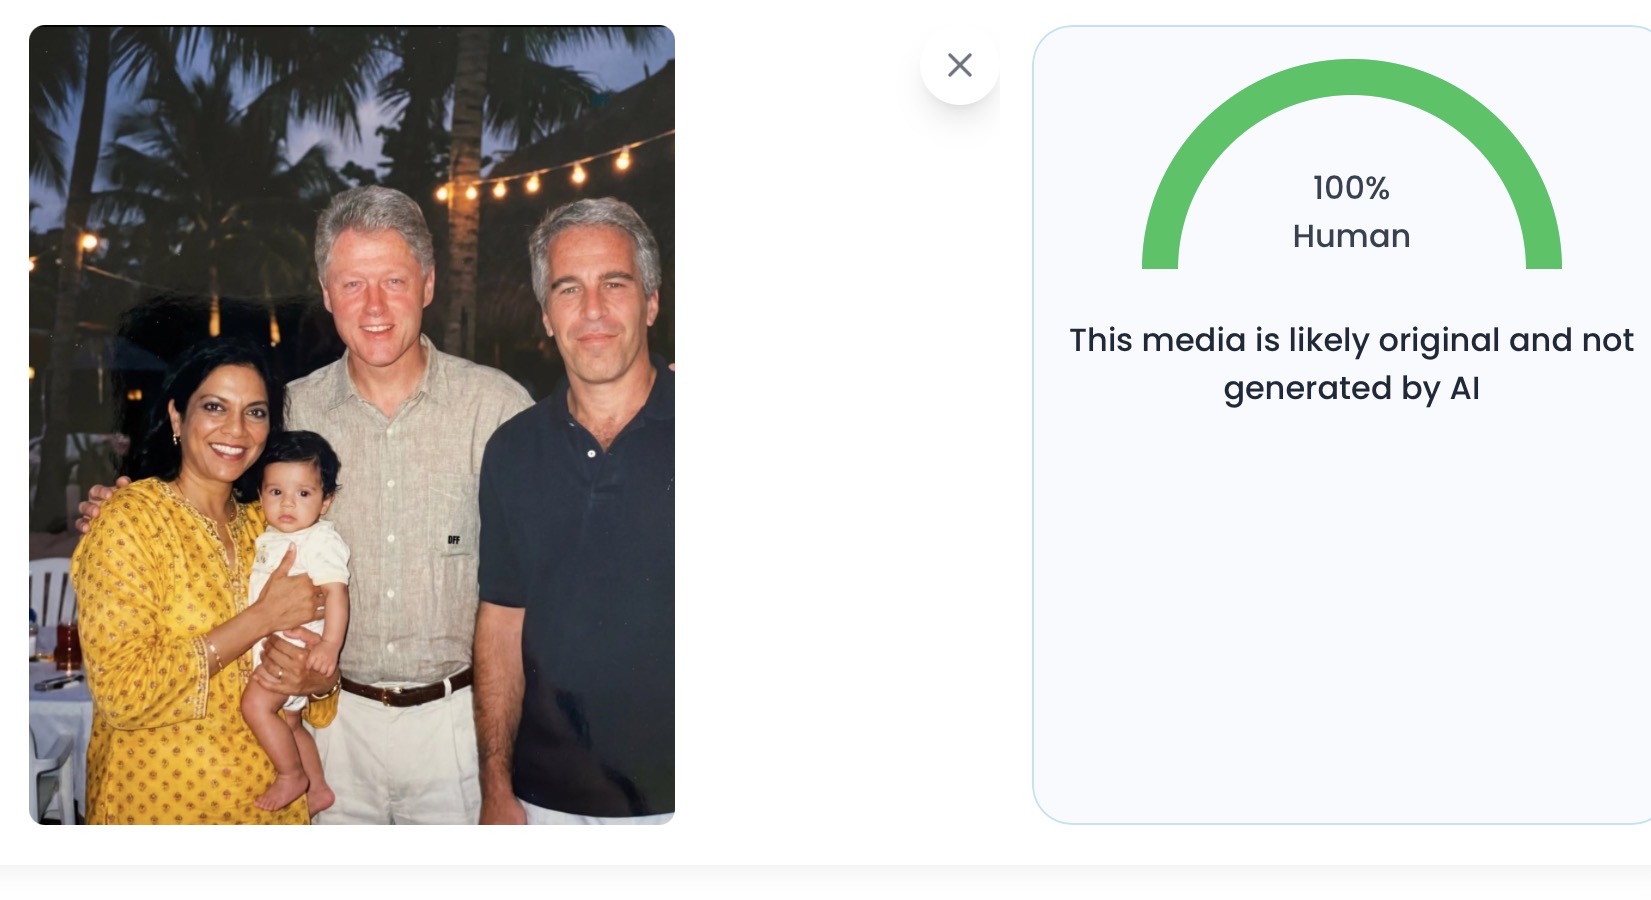Click the string lights in the photo
Image resolution: width=1651 pixels, height=900 pixels.
[x=532, y=183]
